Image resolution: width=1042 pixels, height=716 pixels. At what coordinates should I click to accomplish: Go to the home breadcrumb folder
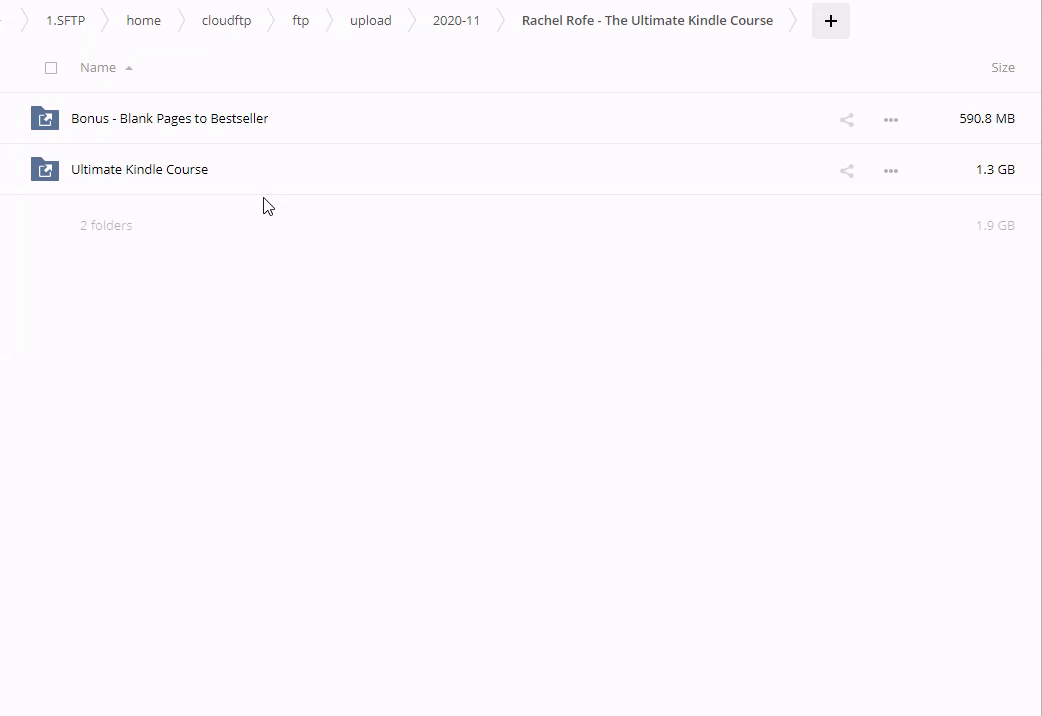143,21
